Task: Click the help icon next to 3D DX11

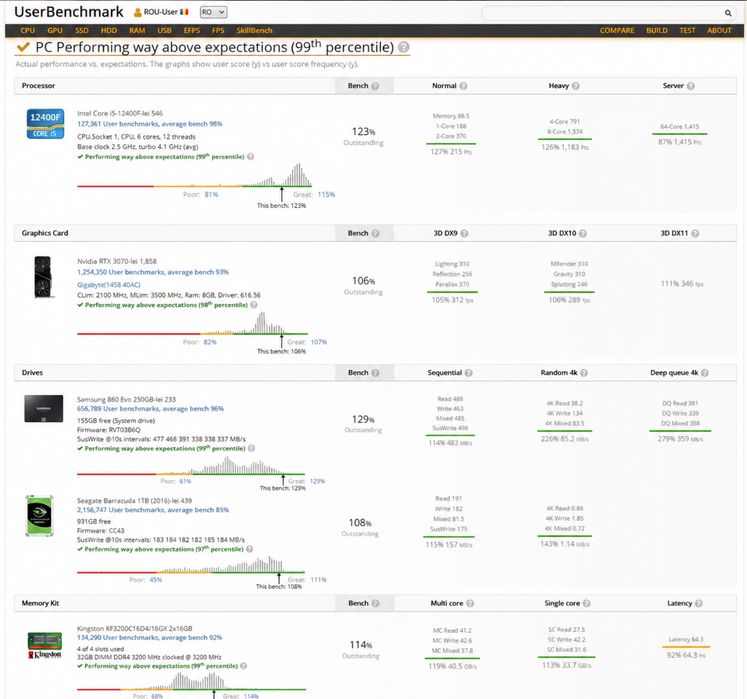Action: coord(695,233)
